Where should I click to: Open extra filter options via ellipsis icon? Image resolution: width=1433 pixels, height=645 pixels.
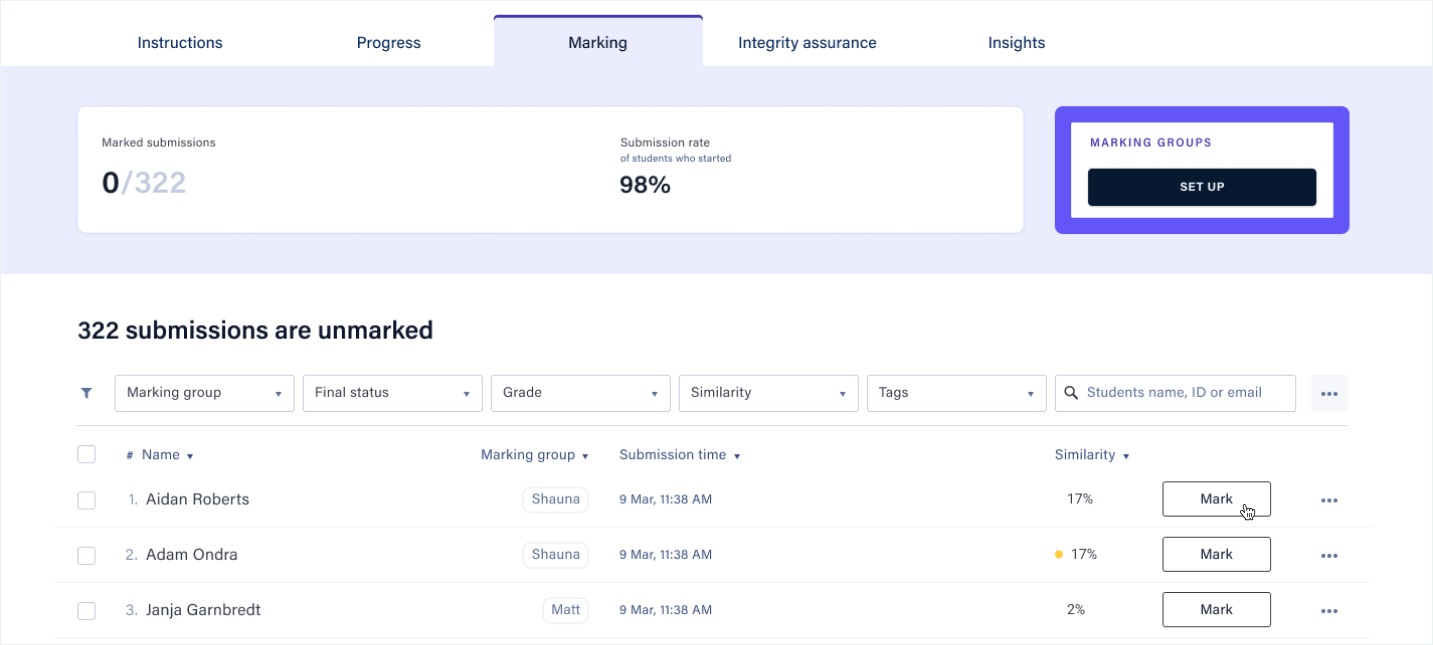coord(1329,392)
